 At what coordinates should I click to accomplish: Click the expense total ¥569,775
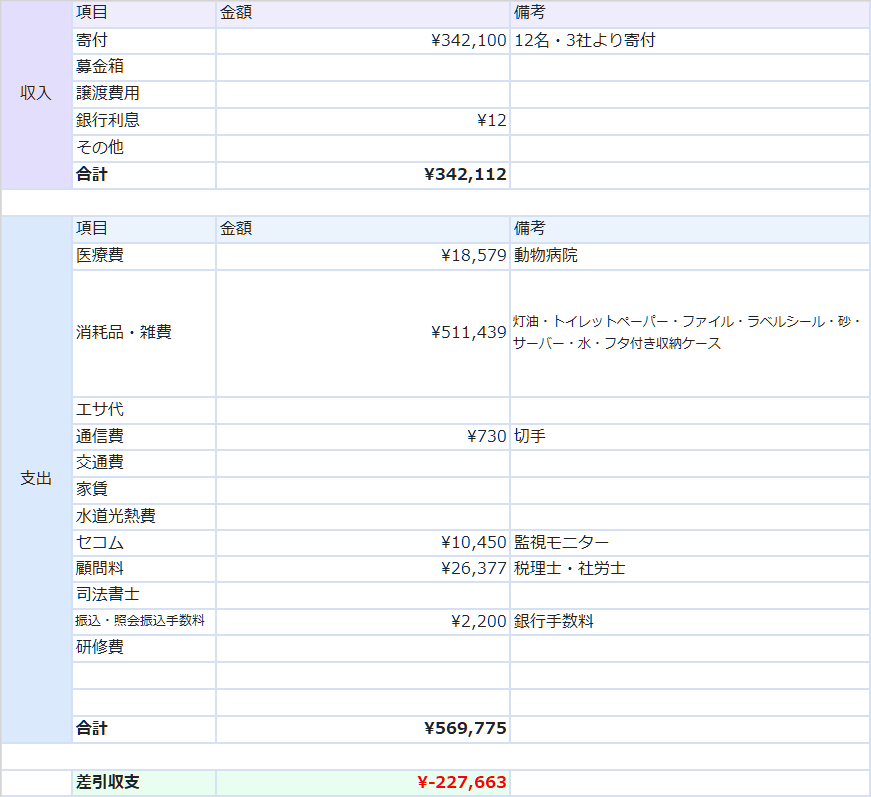(x=465, y=729)
